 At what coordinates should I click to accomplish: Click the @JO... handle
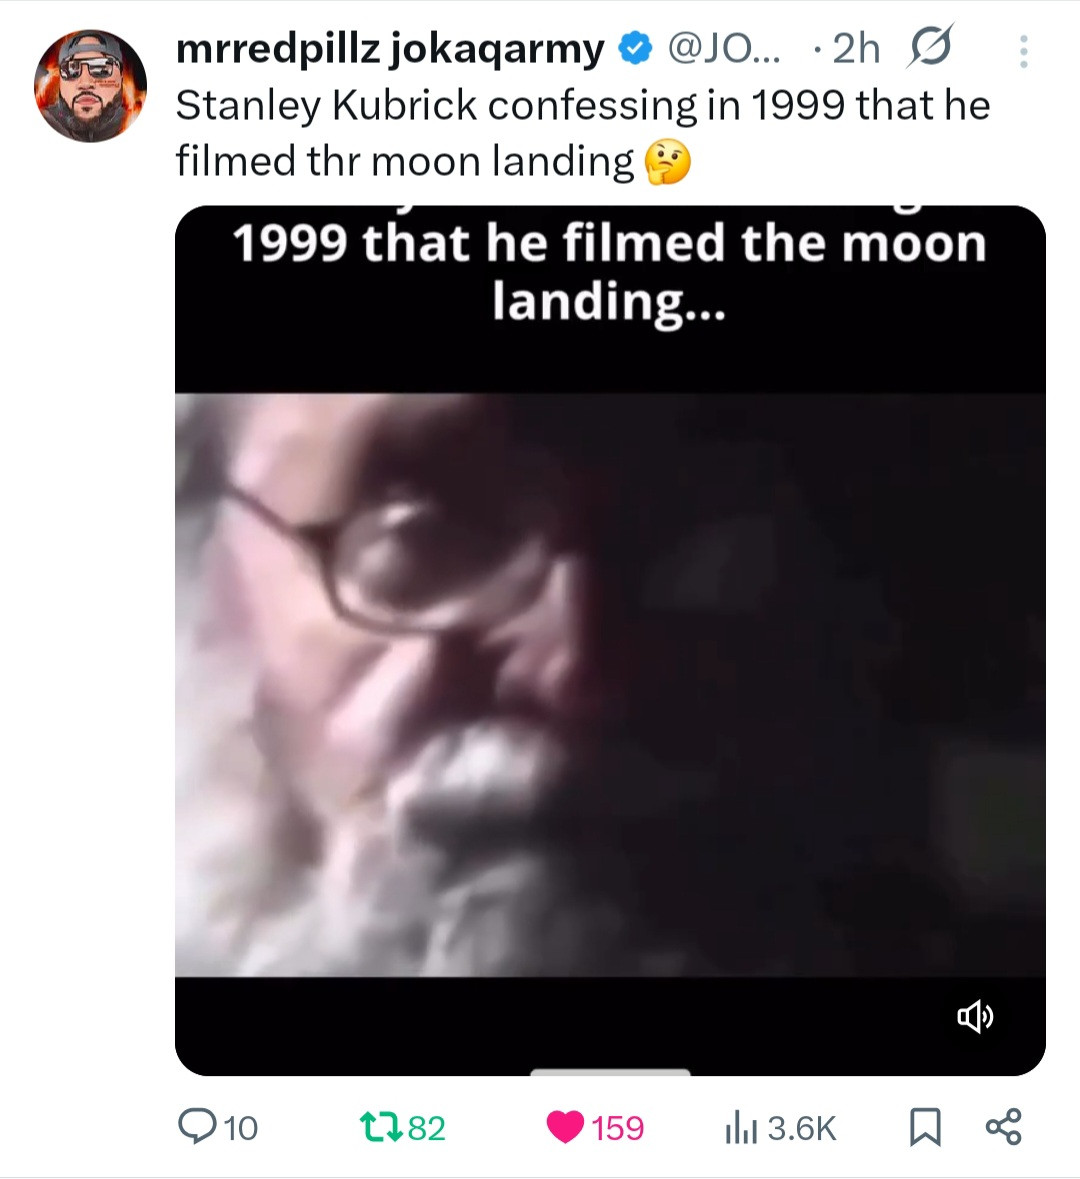[x=724, y=49]
